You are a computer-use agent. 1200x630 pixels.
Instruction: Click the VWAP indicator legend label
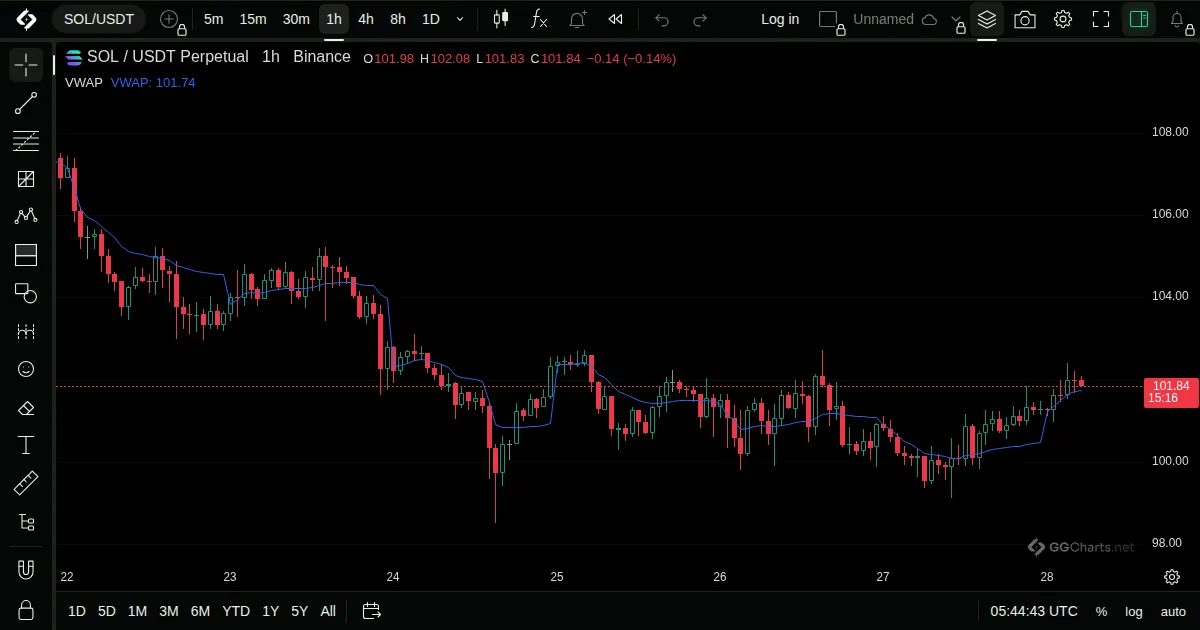tap(84, 83)
